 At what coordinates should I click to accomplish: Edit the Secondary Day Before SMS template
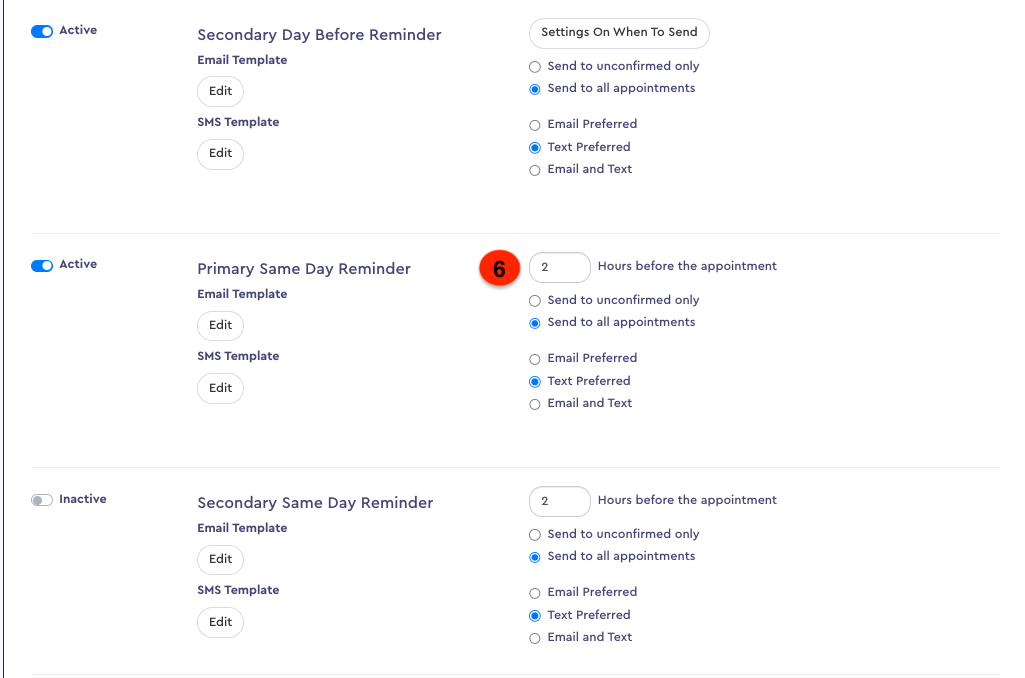pos(220,153)
